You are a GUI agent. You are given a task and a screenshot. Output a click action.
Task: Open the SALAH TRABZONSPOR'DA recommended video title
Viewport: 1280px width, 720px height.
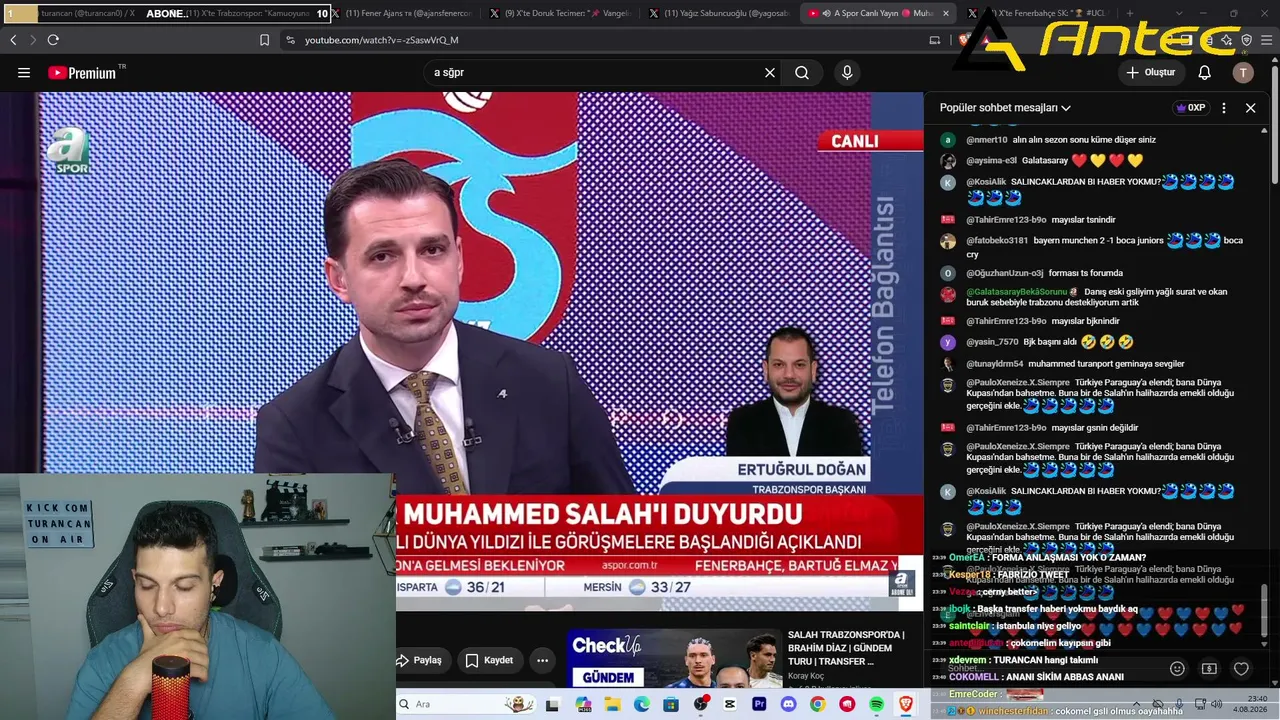coord(846,648)
